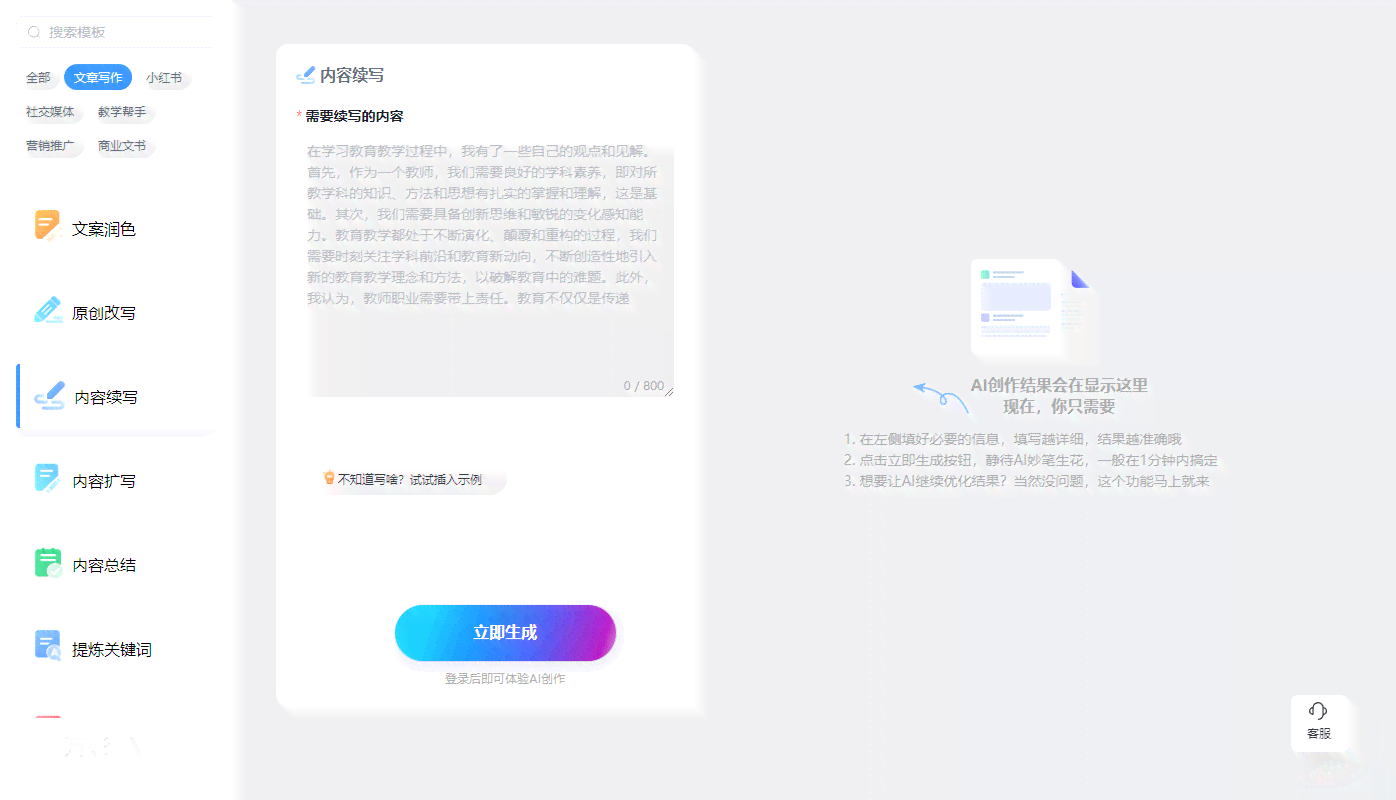Click the text area resize handle corner
Screen dimensions: 1396x800
(670, 391)
